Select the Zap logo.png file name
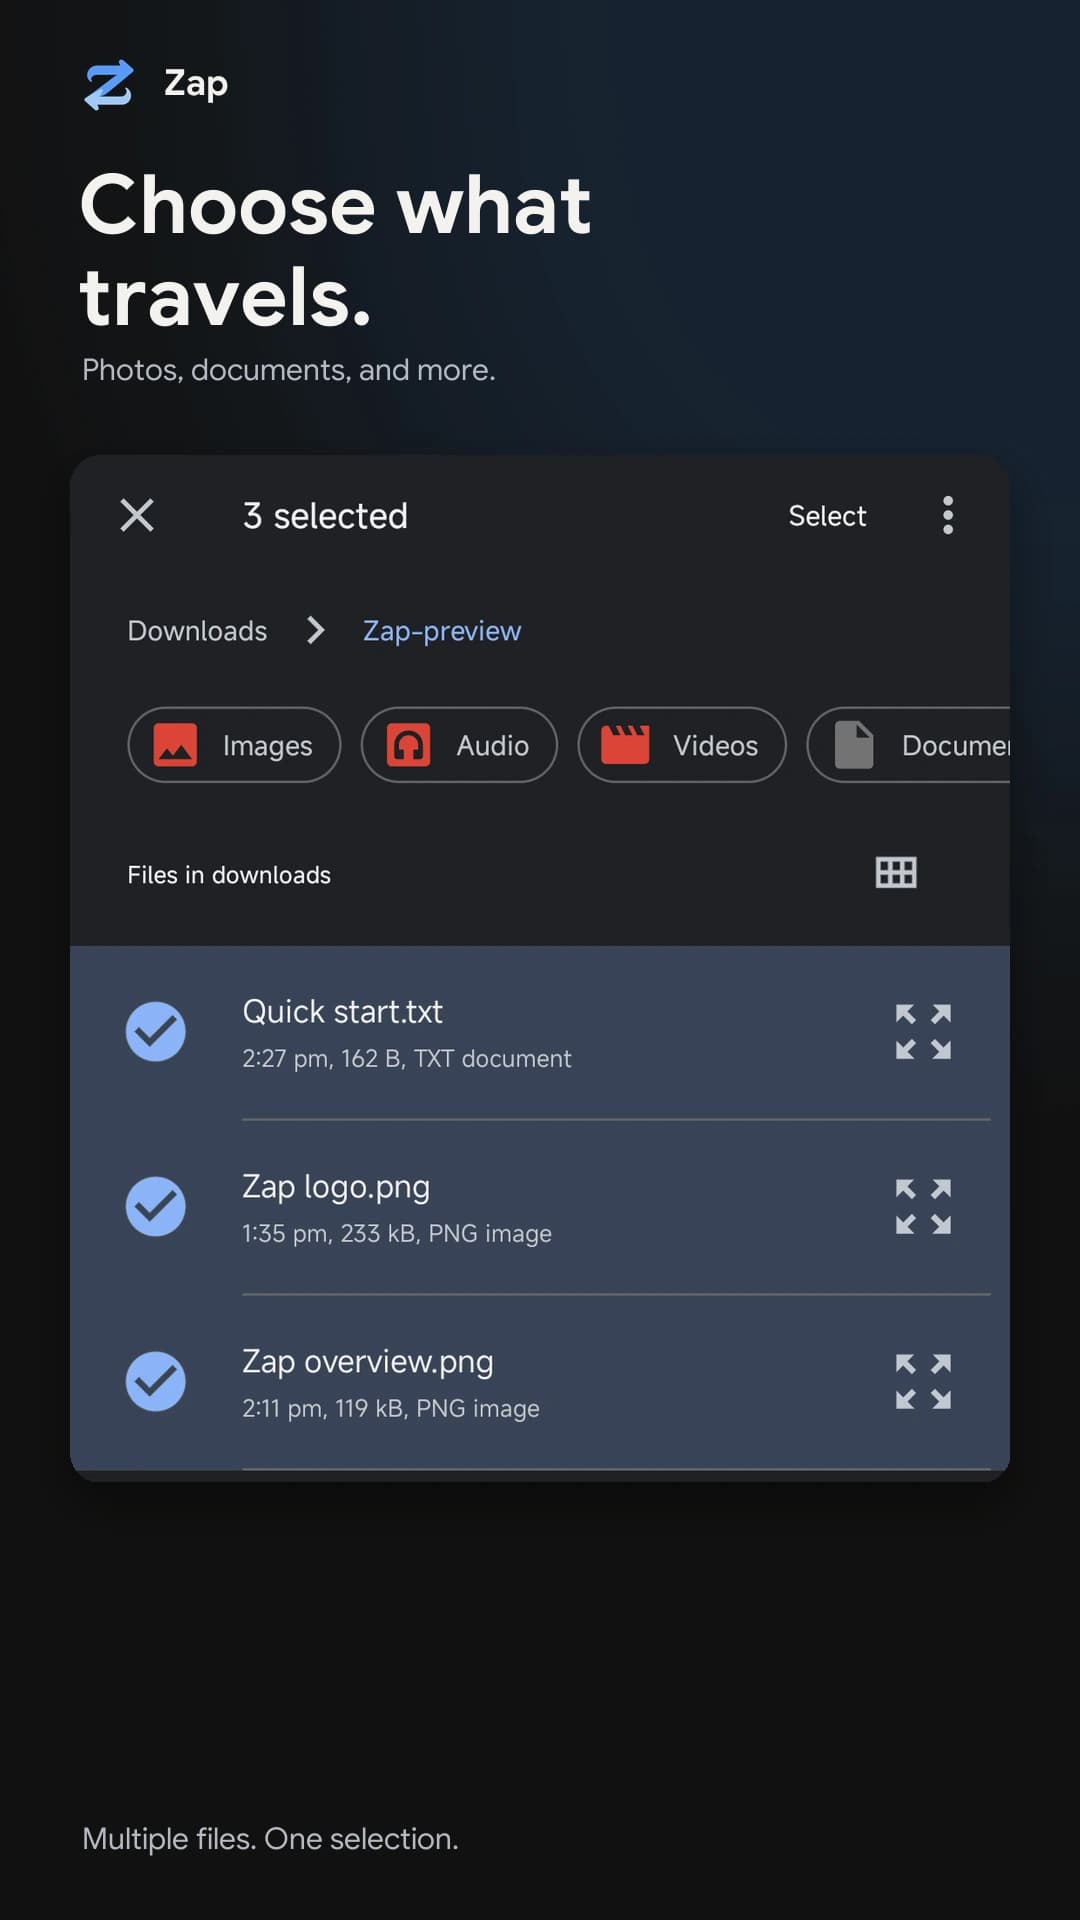 336,1187
